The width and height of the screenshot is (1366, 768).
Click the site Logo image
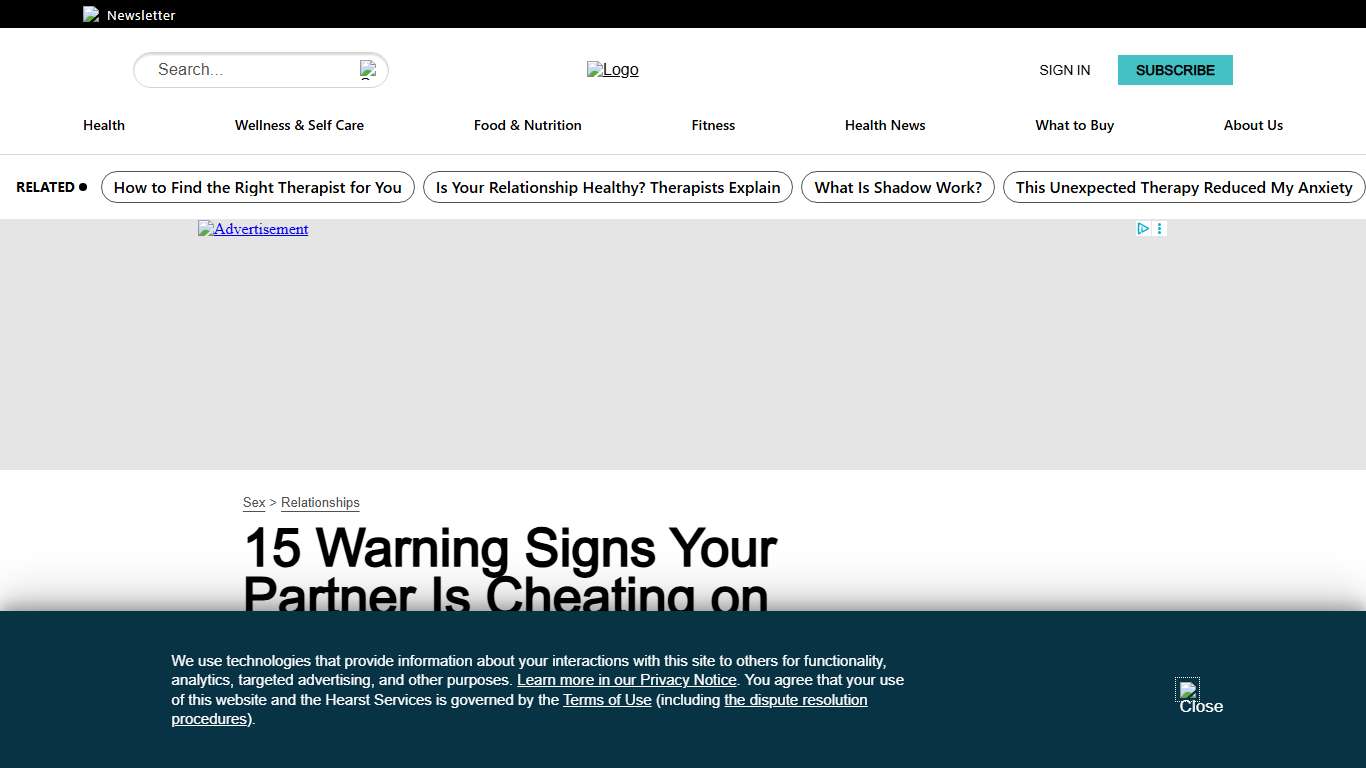612,70
